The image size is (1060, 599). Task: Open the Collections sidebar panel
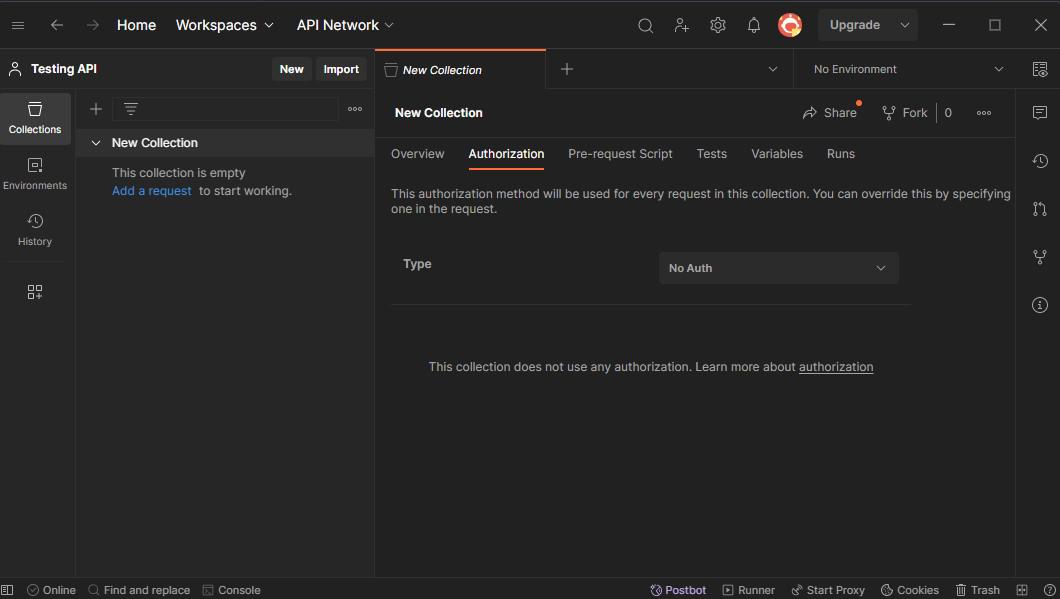pyautogui.click(x=35, y=118)
